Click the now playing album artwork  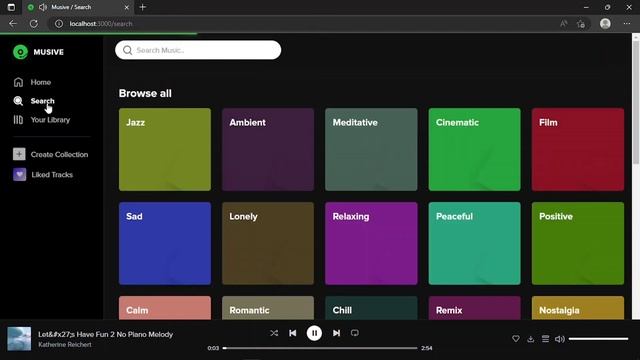(x=19, y=339)
